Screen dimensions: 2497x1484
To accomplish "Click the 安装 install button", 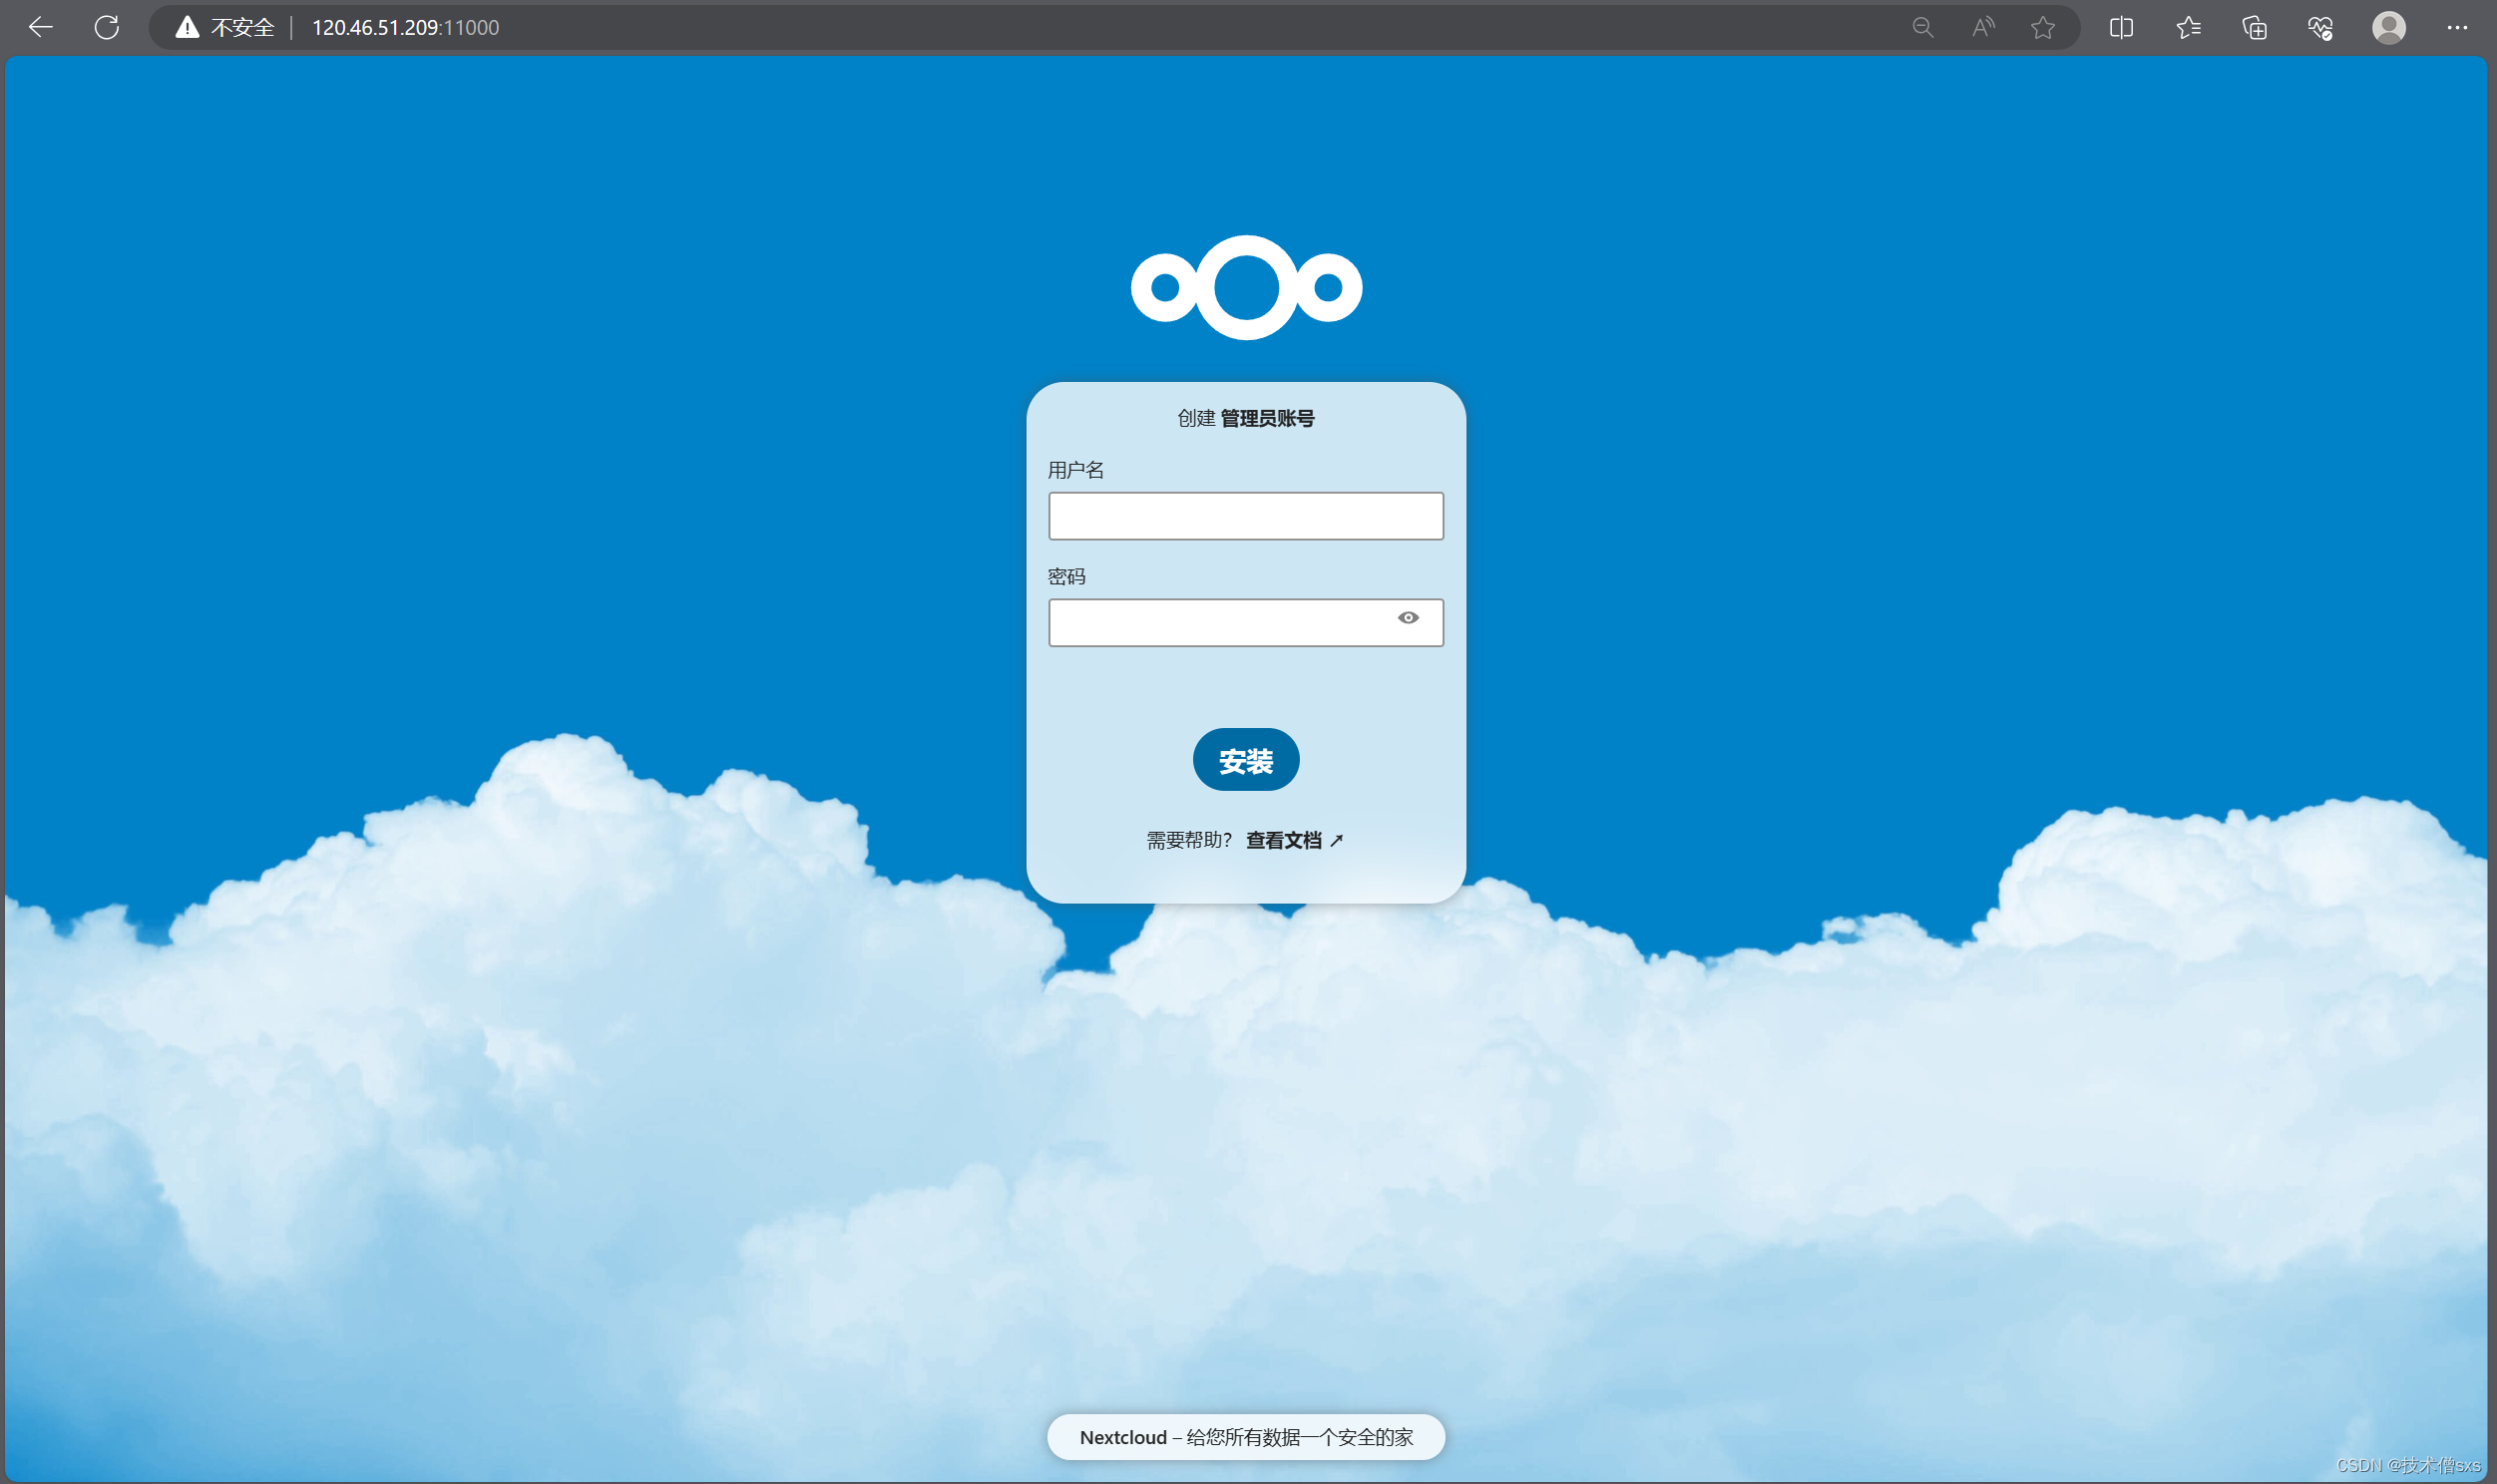I will [x=1246, y=760].
